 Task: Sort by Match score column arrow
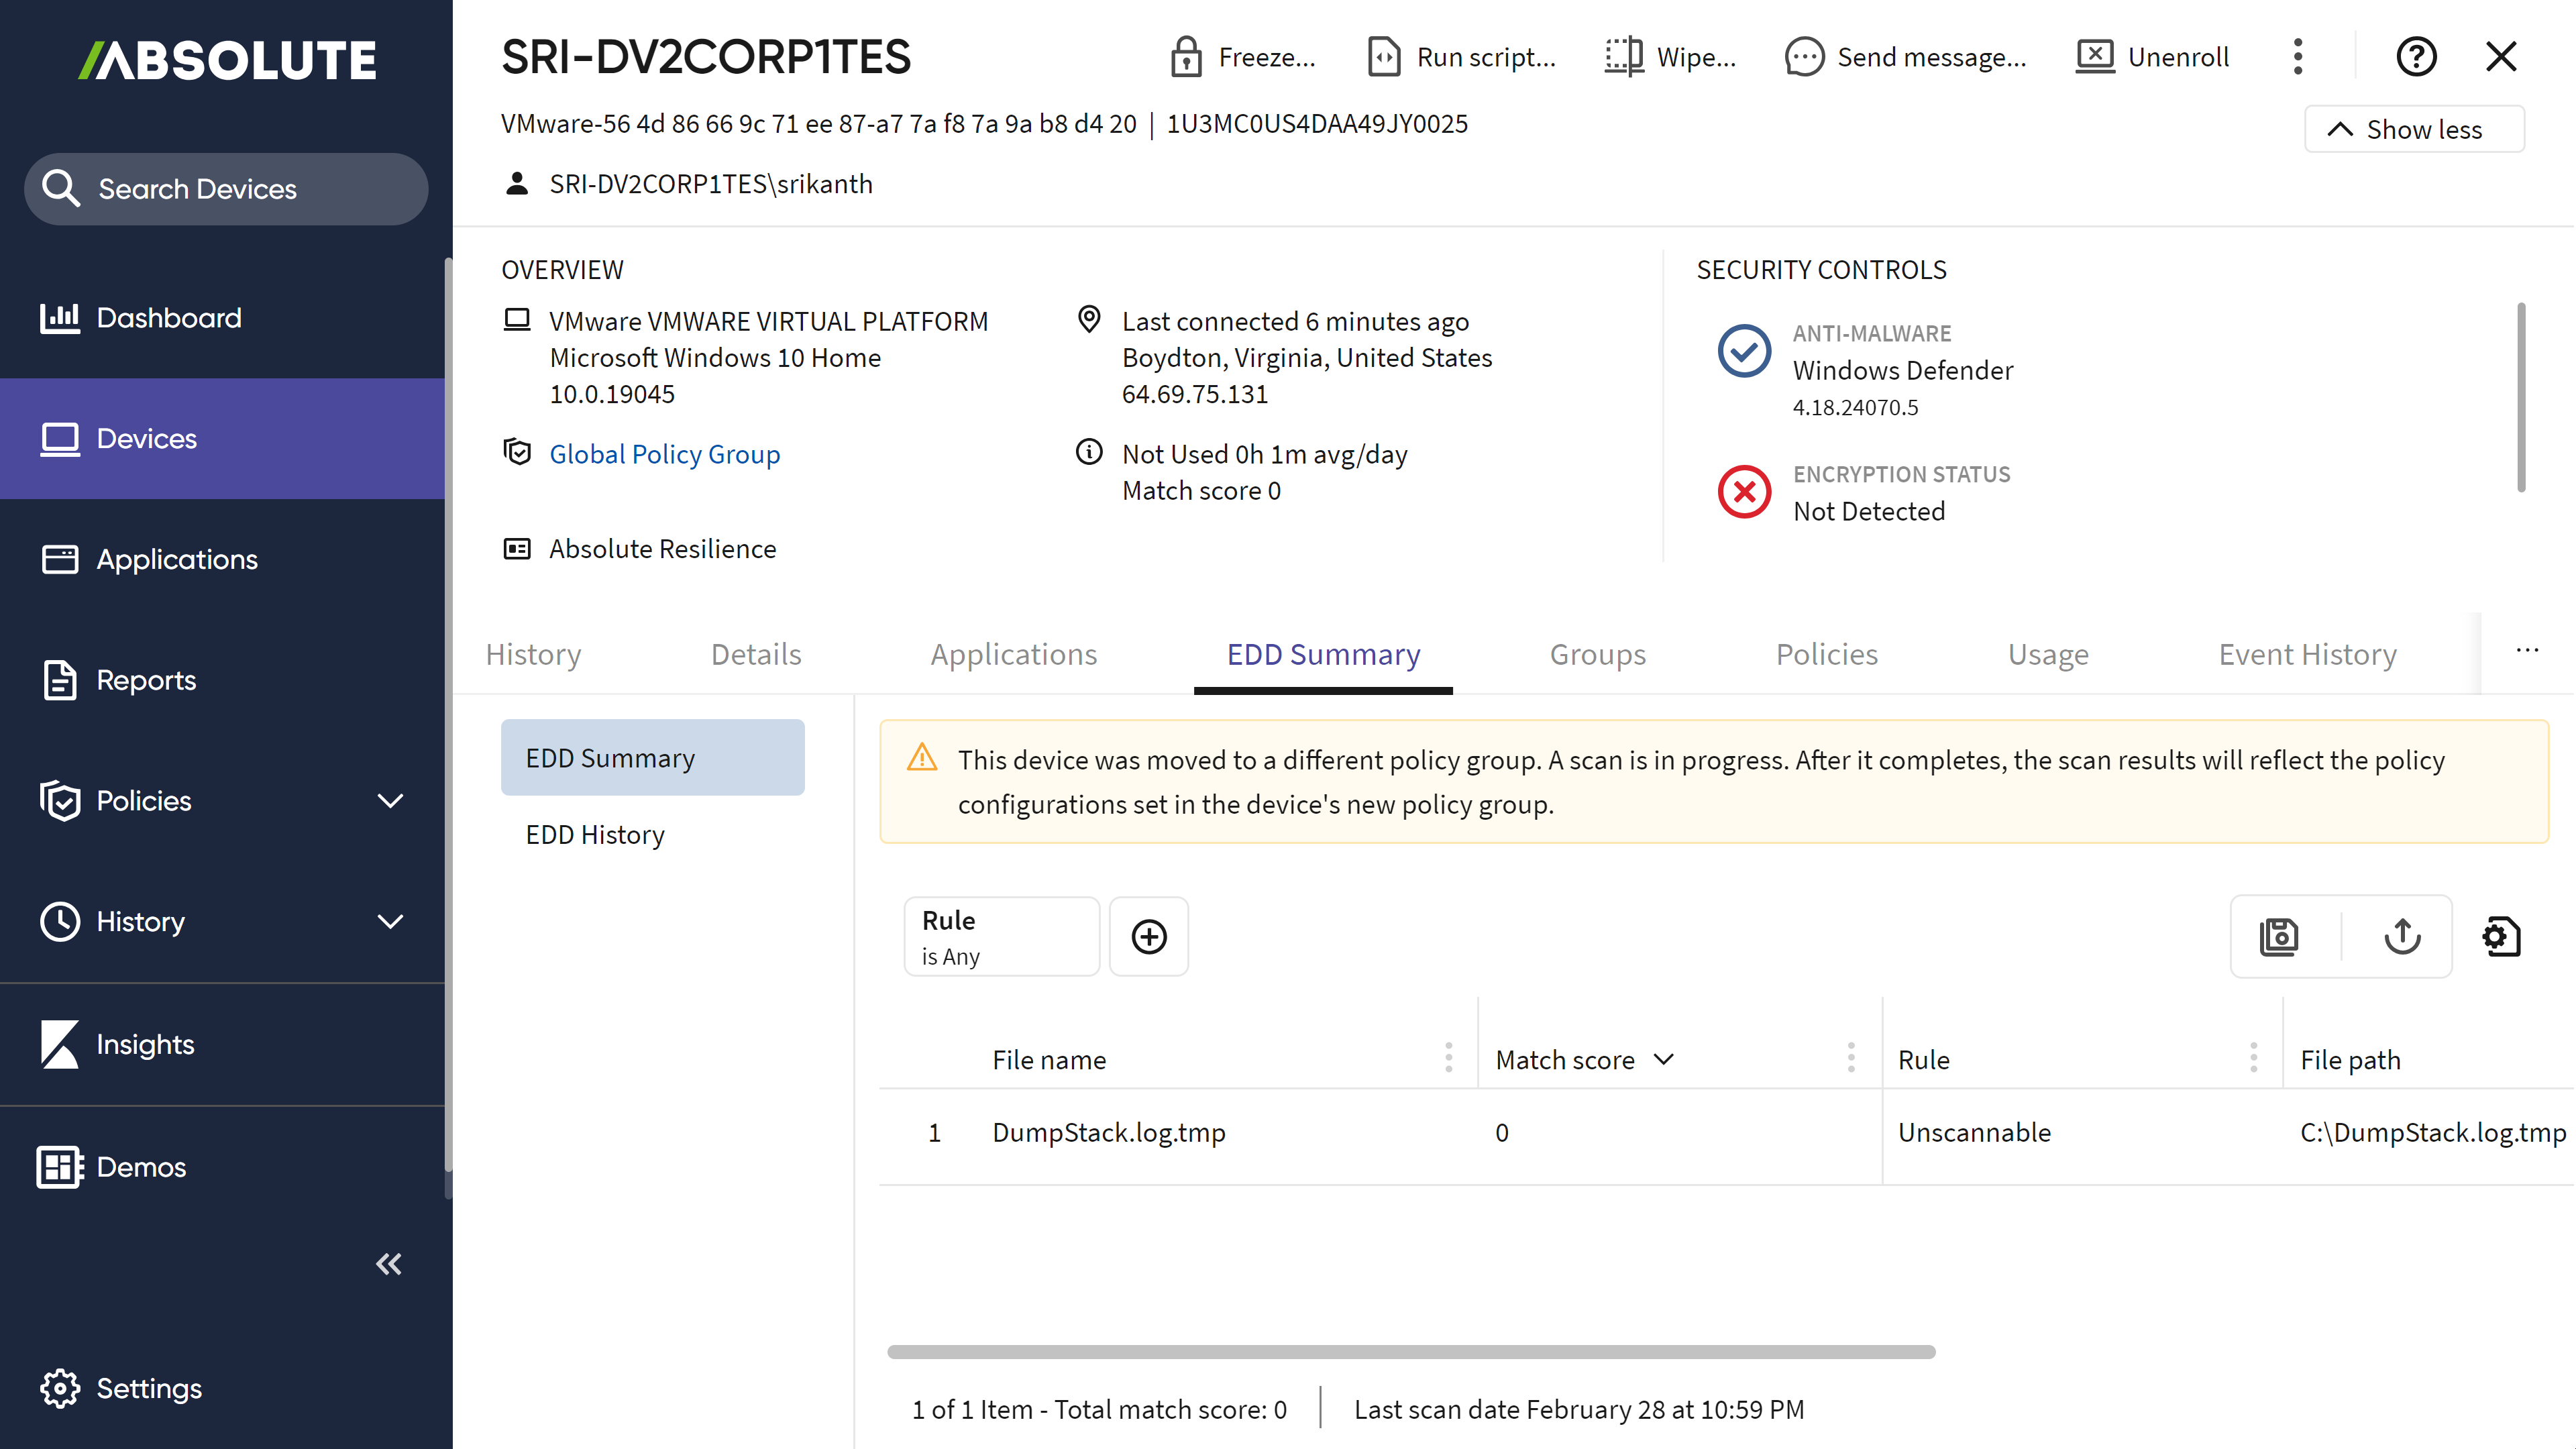(1664, 1060)
